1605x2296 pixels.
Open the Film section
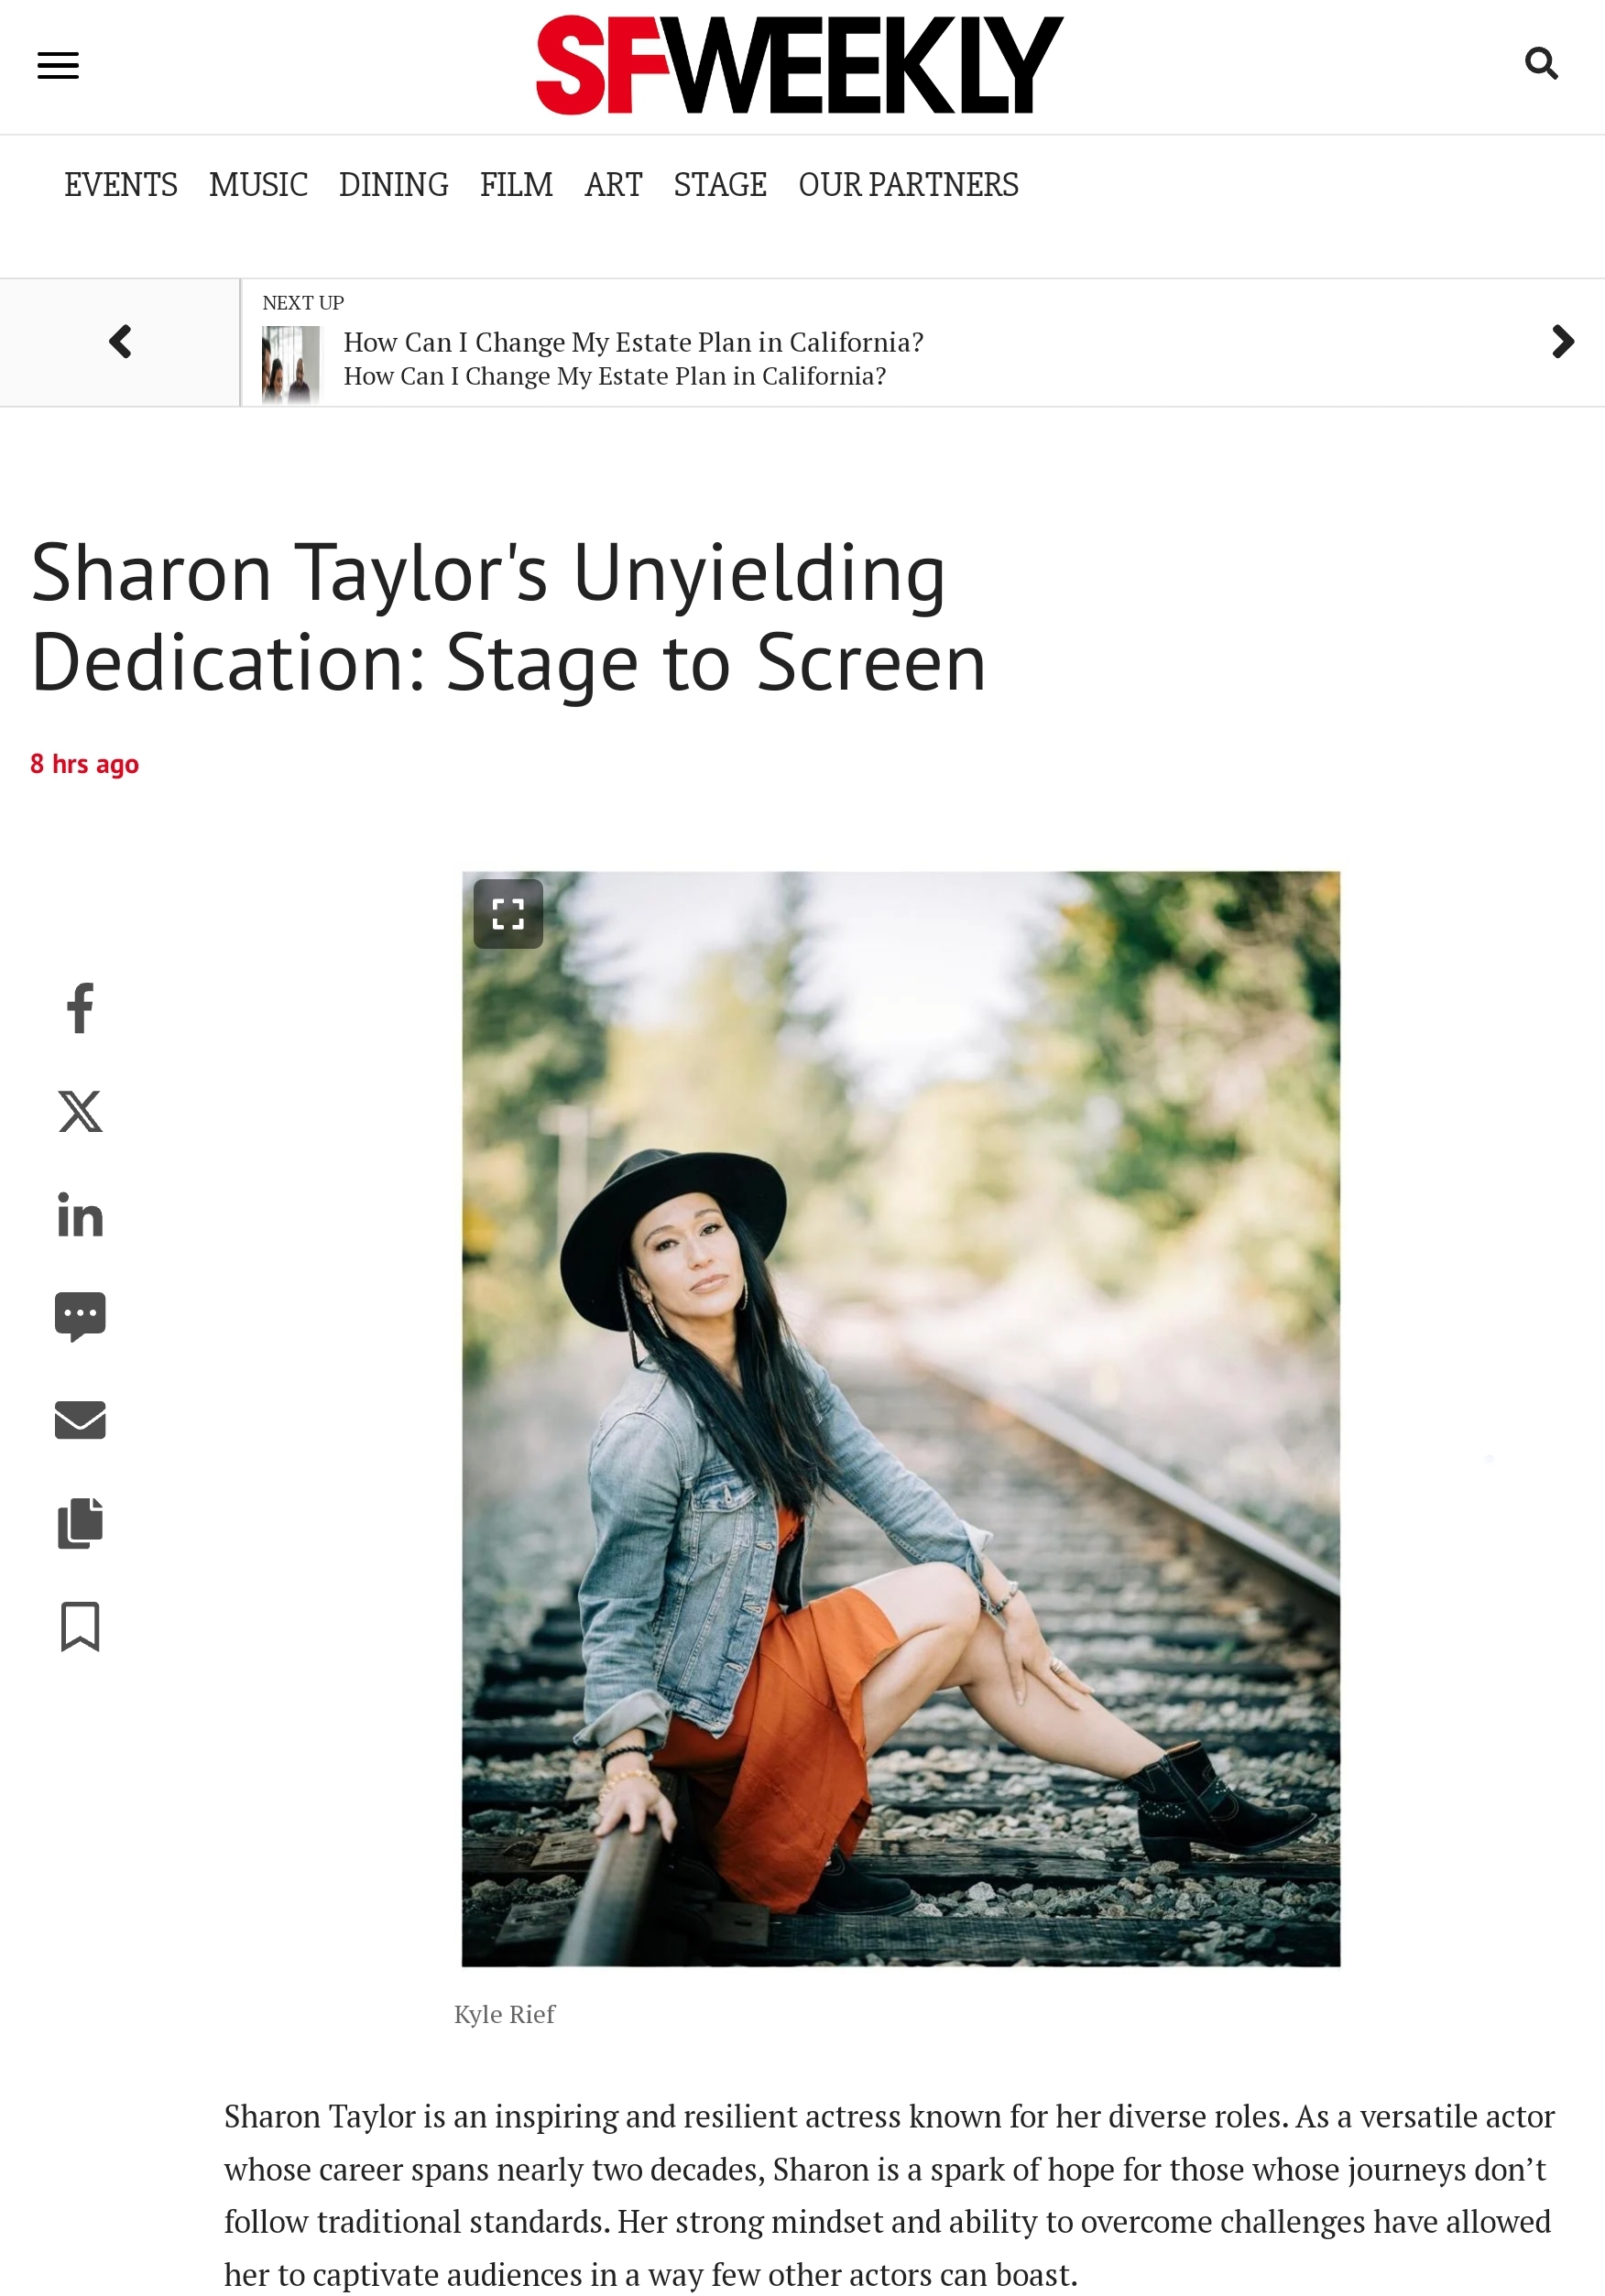pos(516,185)
